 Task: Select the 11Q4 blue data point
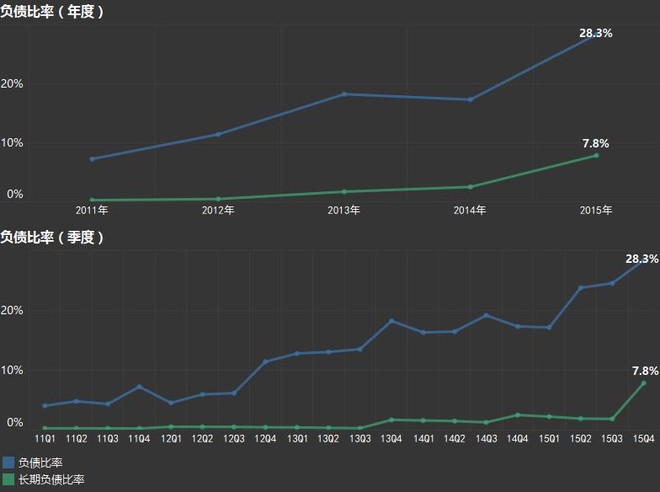pos(140,386)
